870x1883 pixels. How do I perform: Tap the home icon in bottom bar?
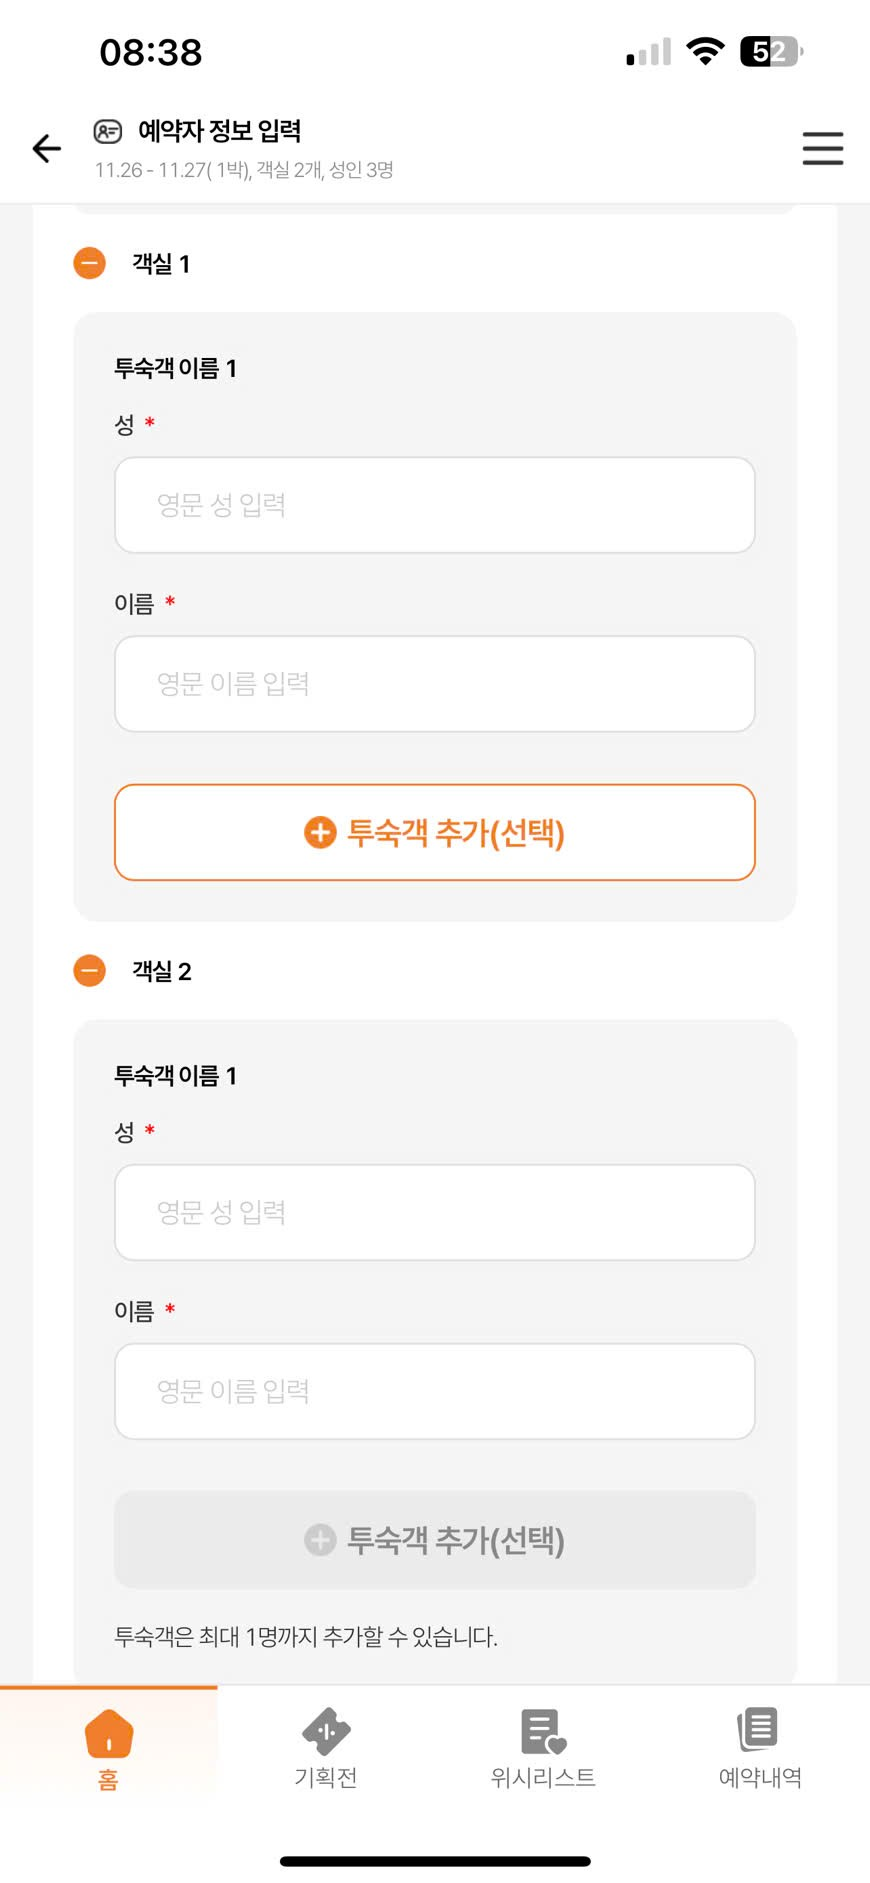tap(109, 1733)
